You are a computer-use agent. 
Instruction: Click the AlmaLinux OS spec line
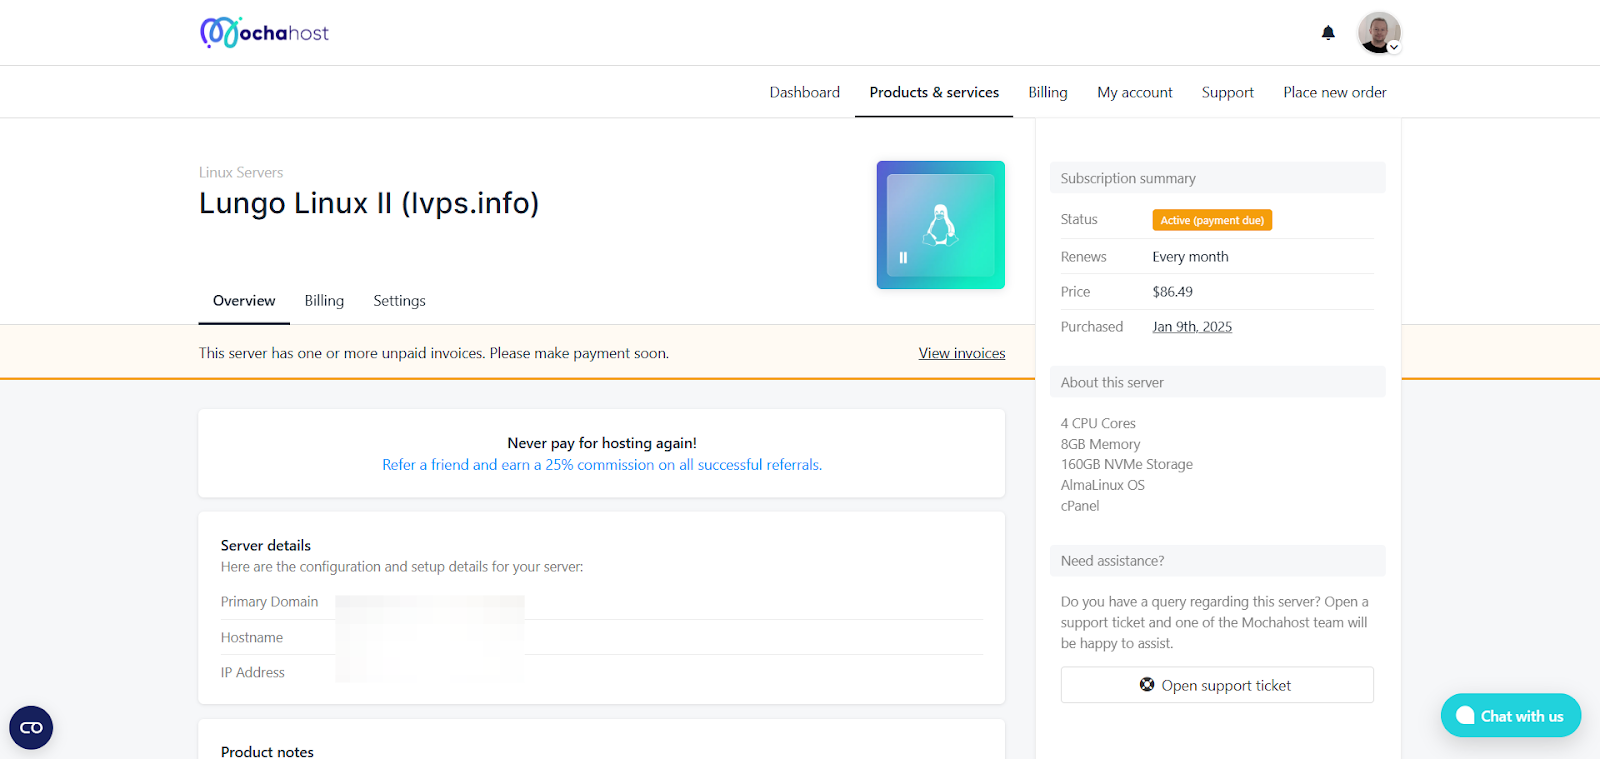[1103, 485]
